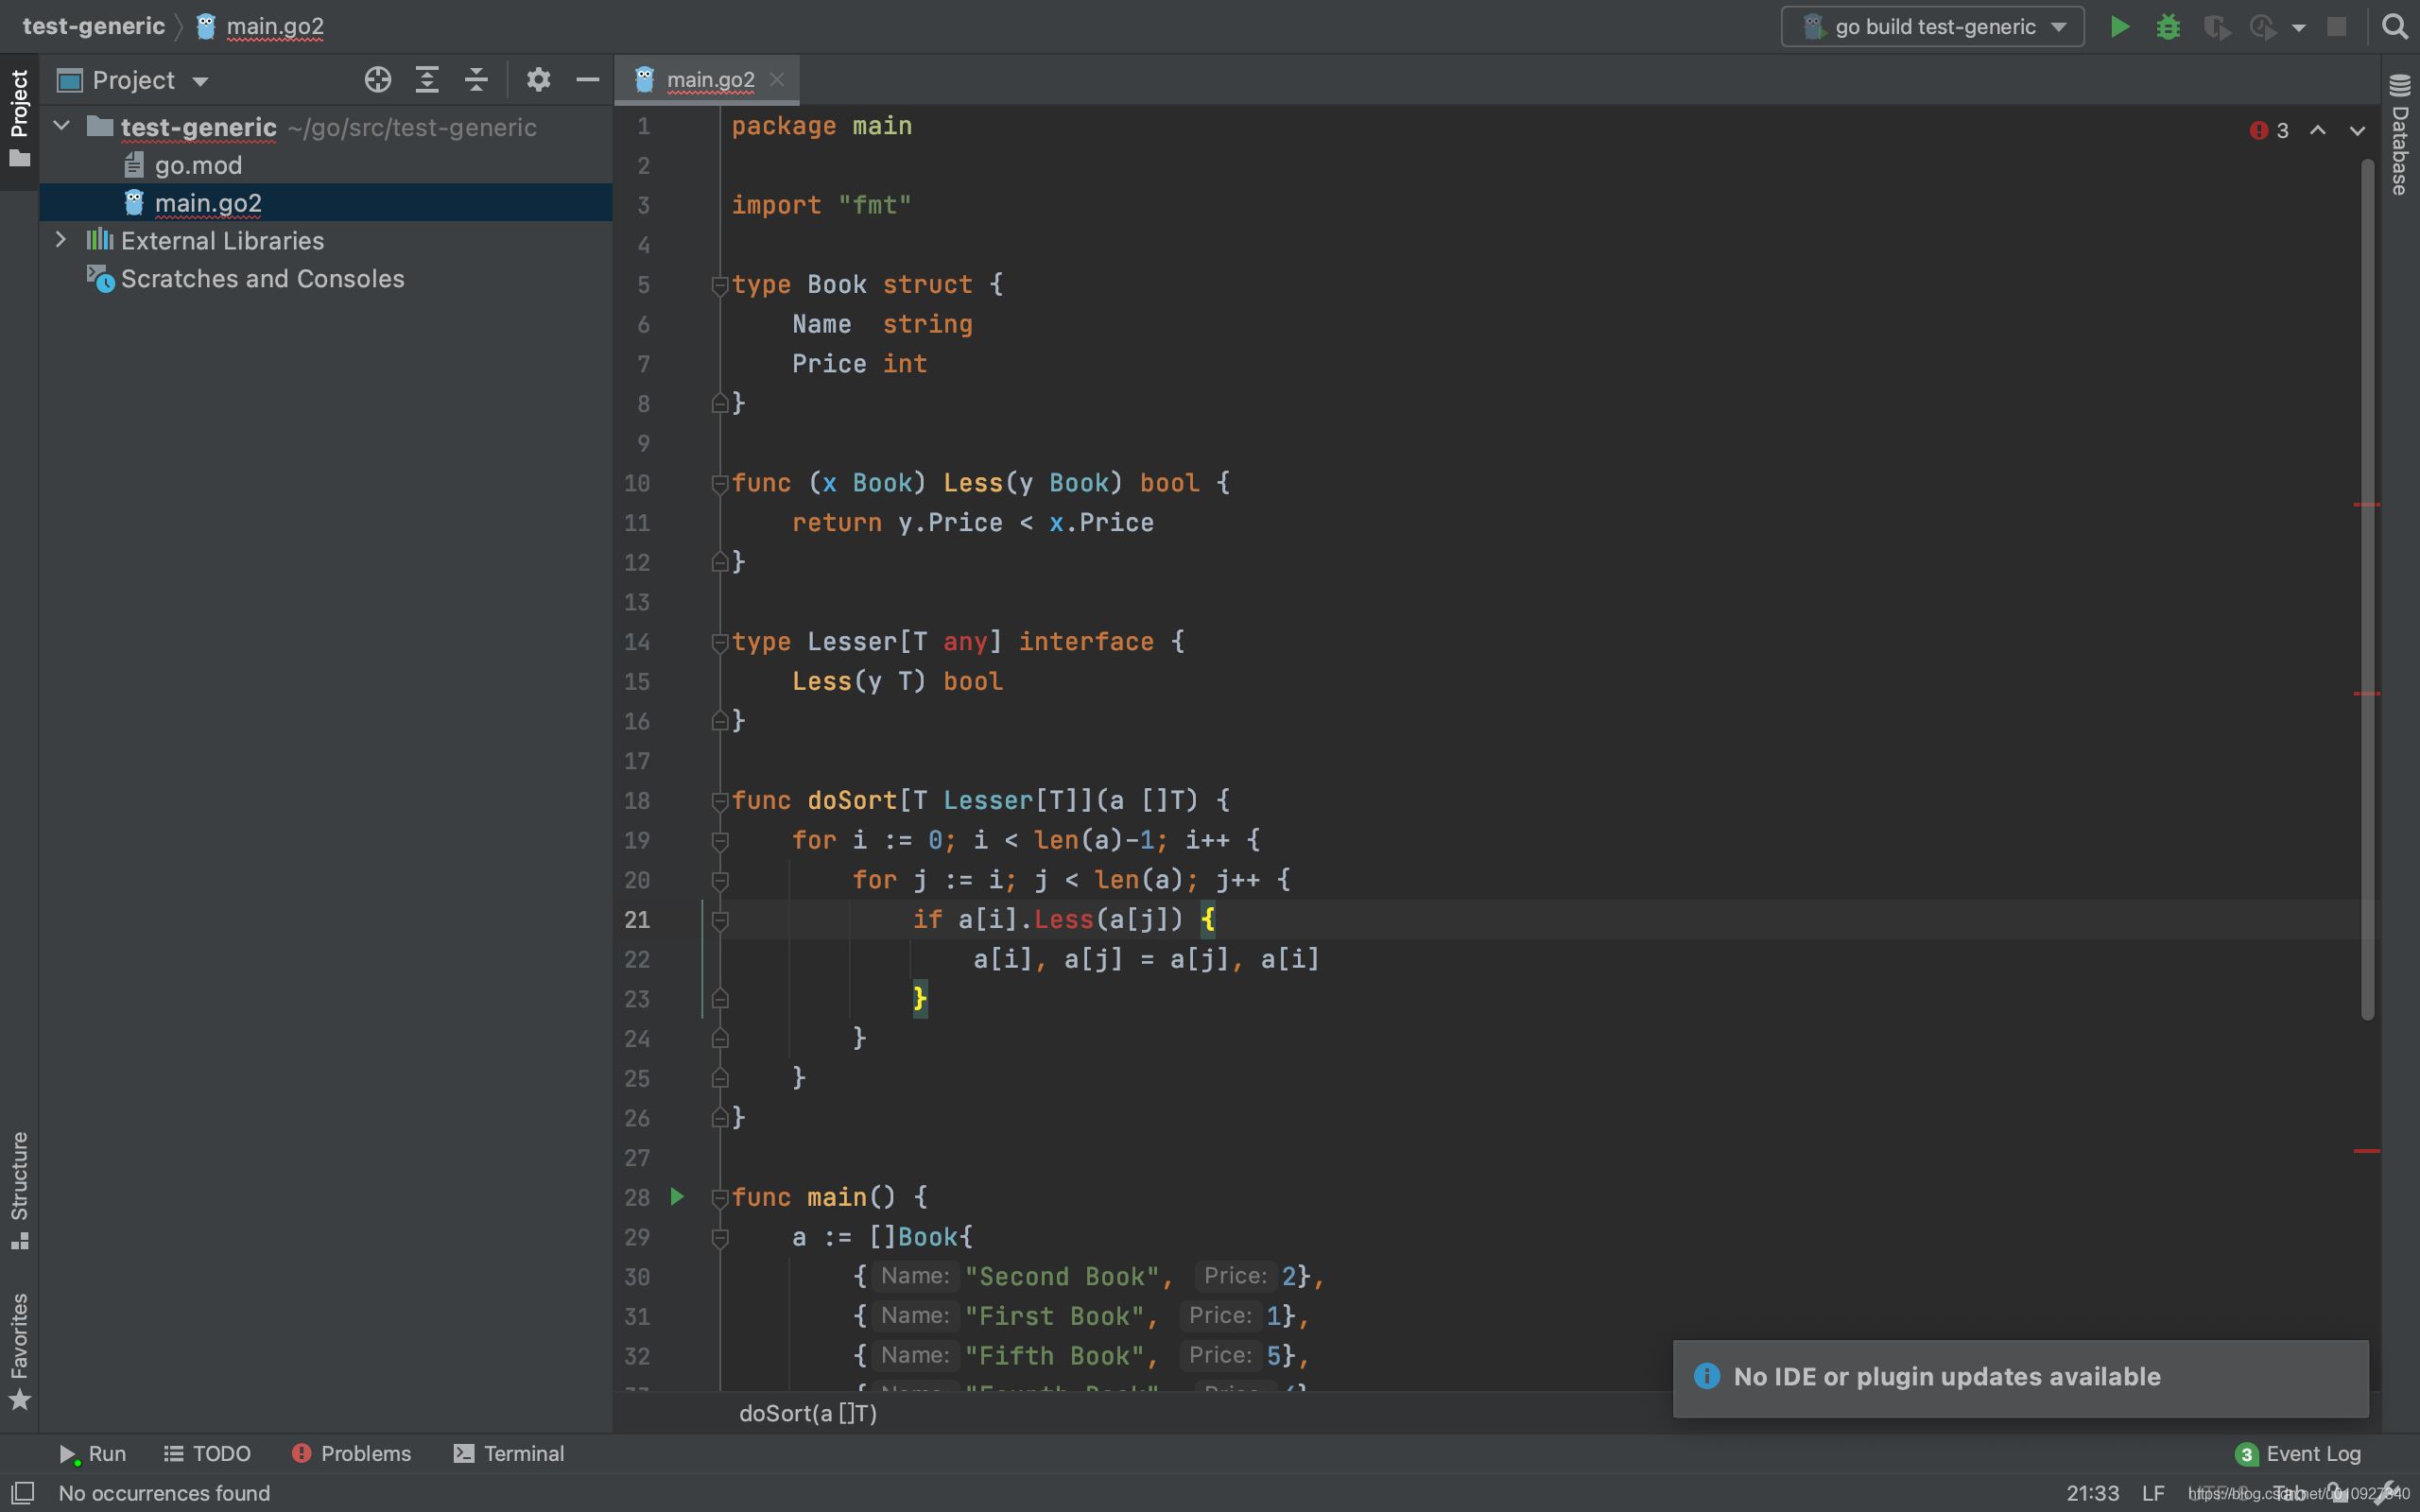
Task: Click the lowest red error stripe marker
Action: pos(2366,1151)
